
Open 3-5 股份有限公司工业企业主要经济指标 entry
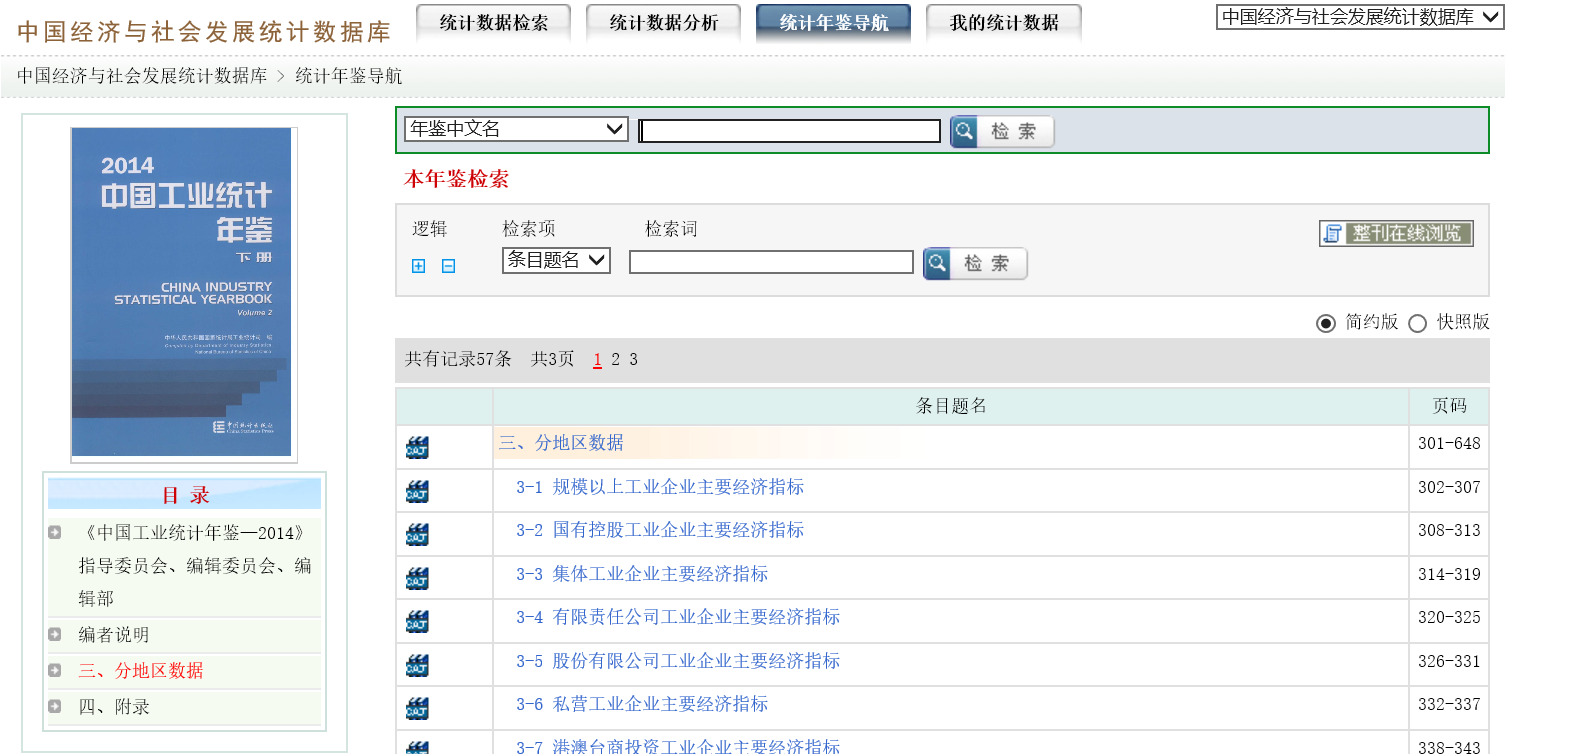pos(678,661)
